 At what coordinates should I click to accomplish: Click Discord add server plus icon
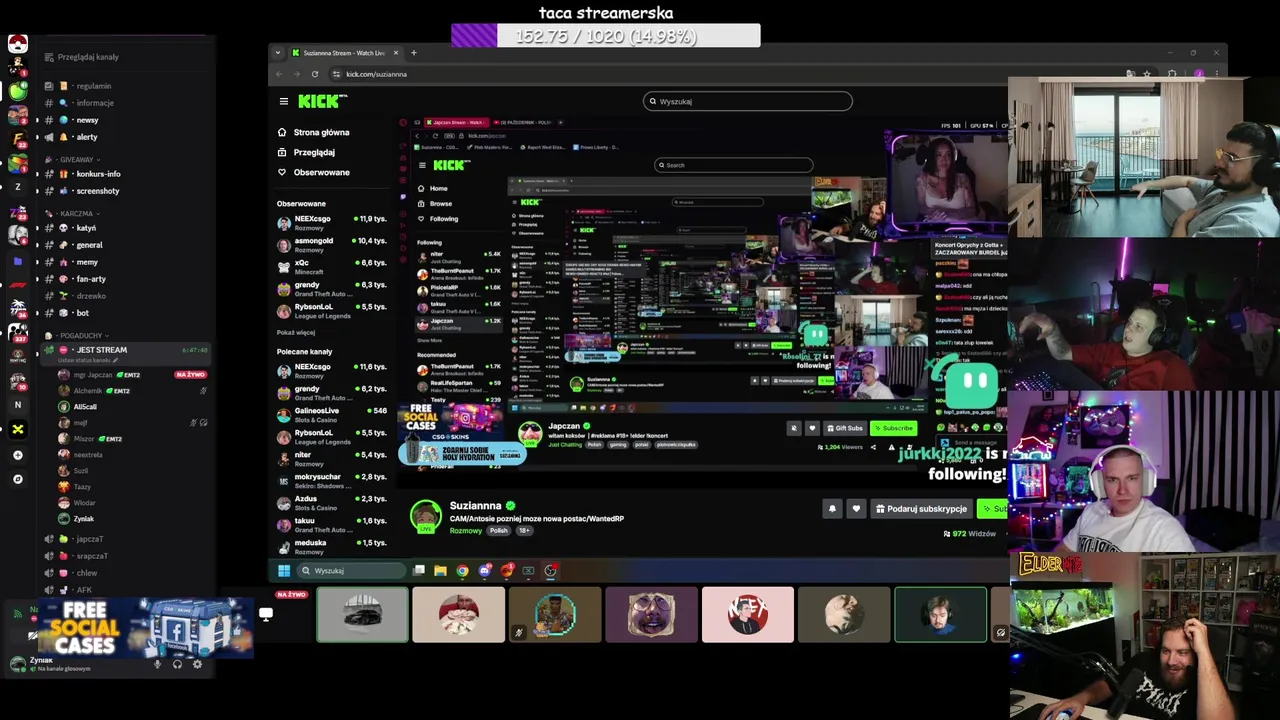(17, 455)
